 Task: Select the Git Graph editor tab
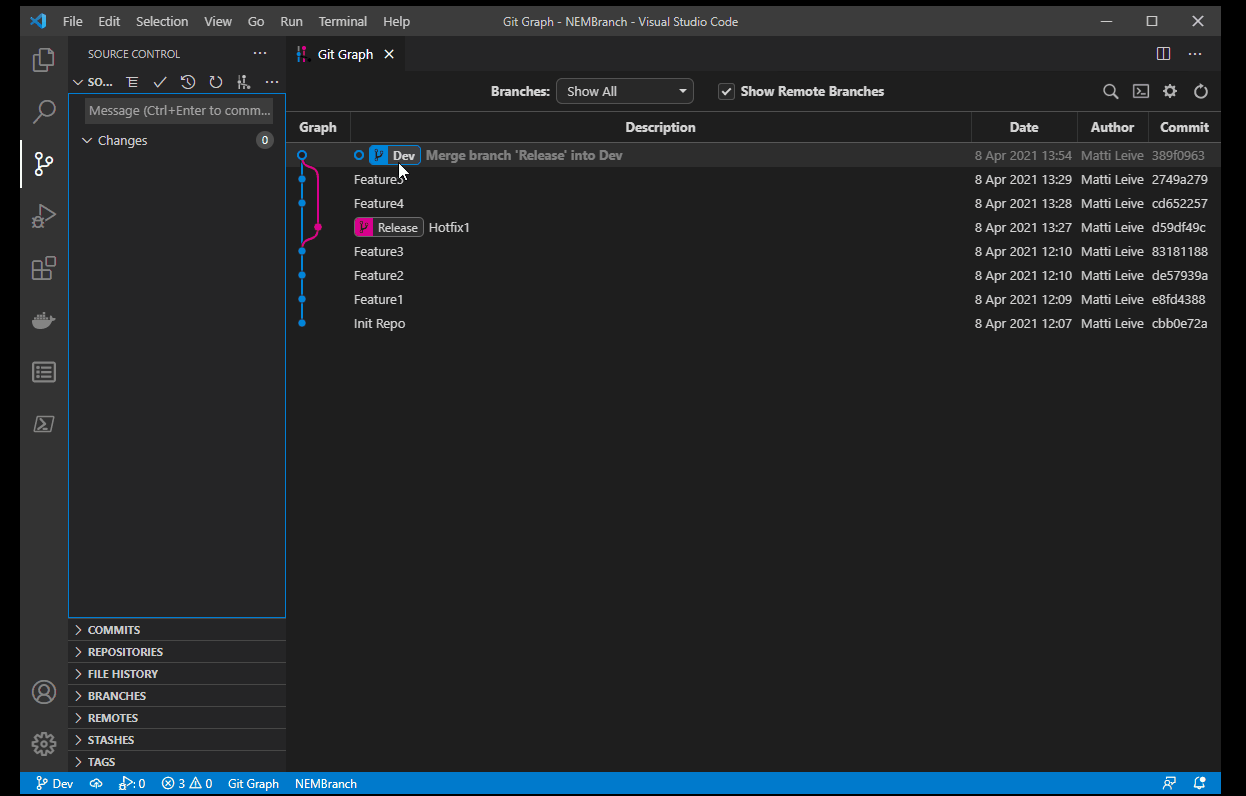coord(345,54)
